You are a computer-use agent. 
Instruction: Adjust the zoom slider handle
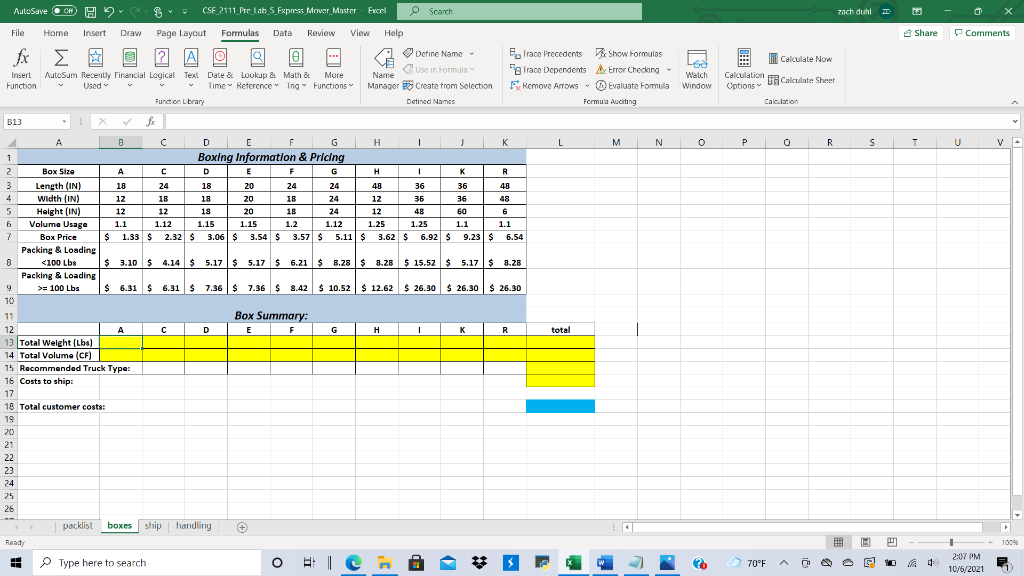(951, 542)
